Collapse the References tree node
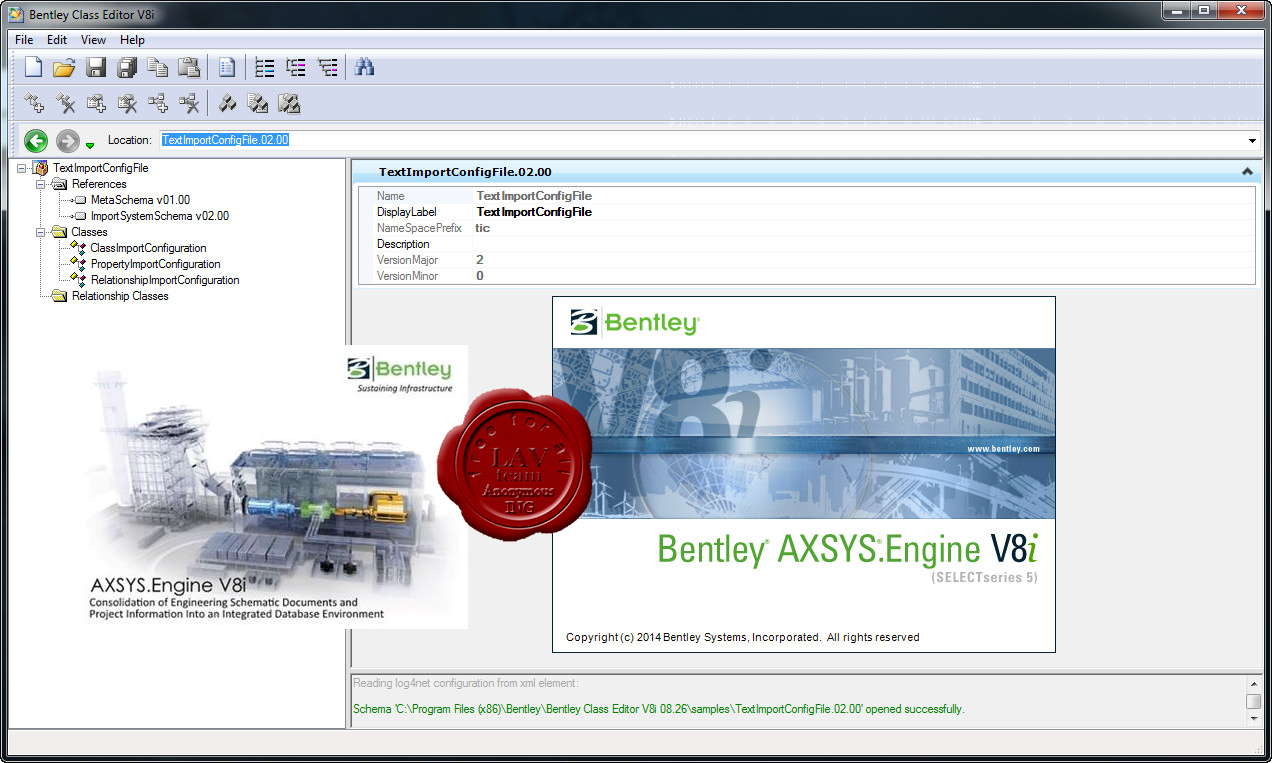This screenshot has height=763, width=1272. (x=41, y=184)
